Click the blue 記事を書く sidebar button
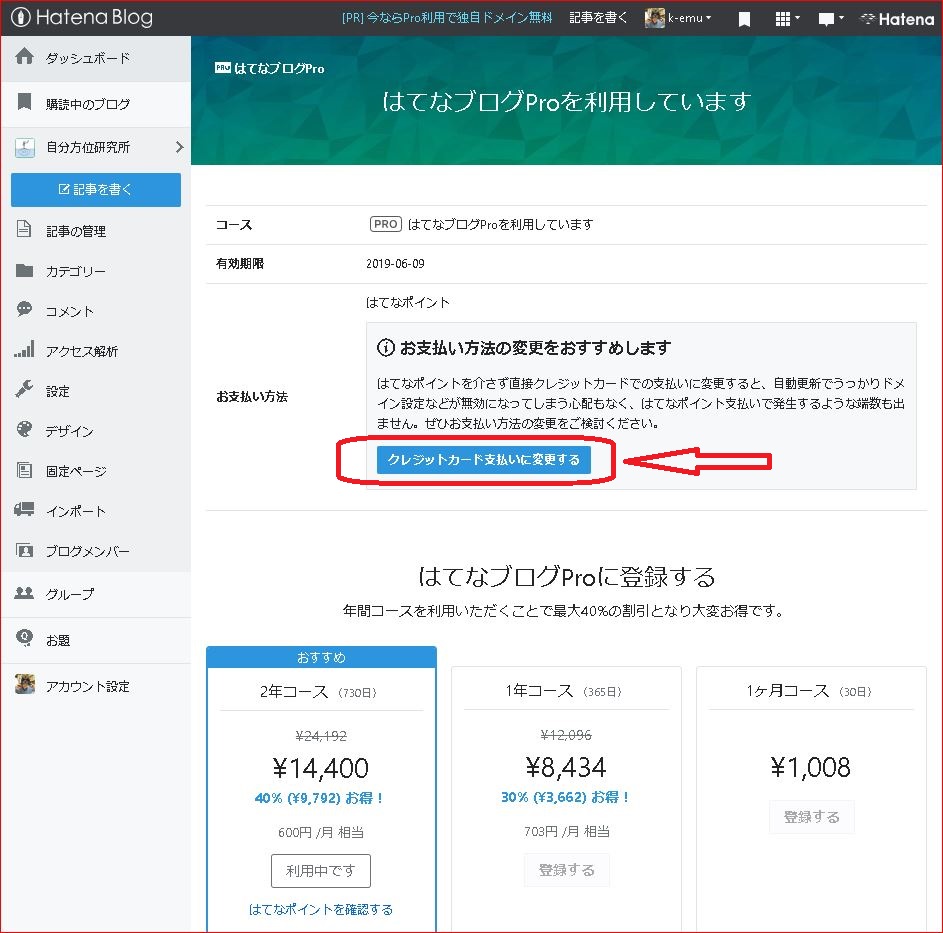 [x=96, y=189]
